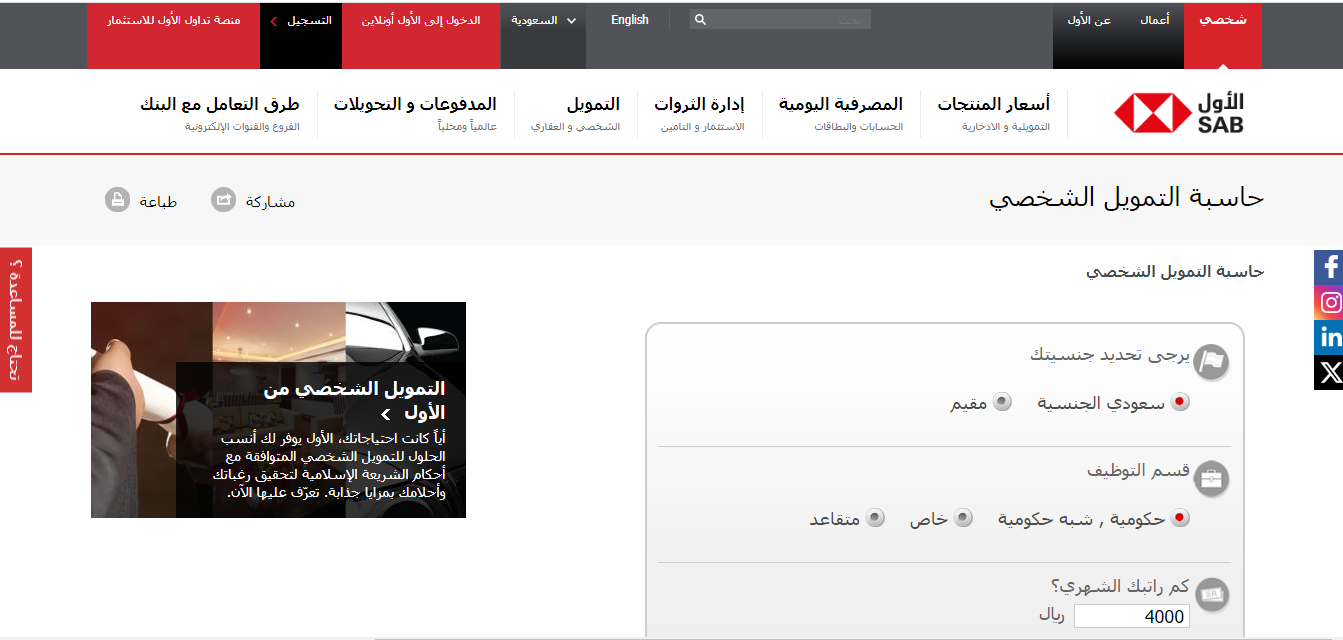The image size is (1343, 640).
Task: Click the print icon next to طباعة
Action: point(118,200)
